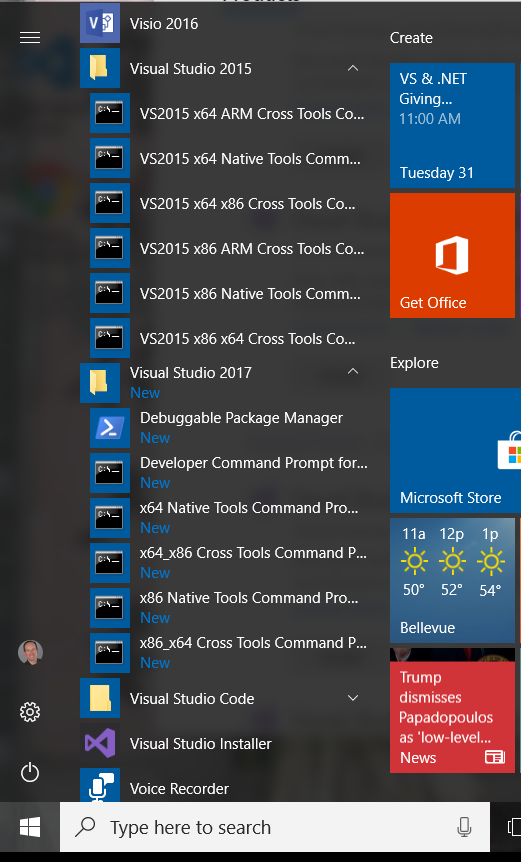Screen dimensions: 521x862
Task: Expand the Visual Studio Code folder chevron
Action: point(353,698)
